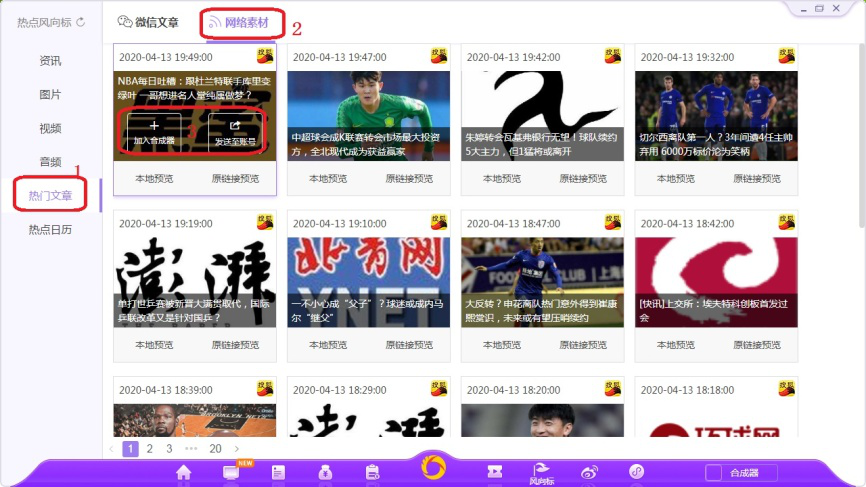Select 资讯 in the left sidebar
Image resolution: width=866 pixels, height=487 pixels.
[x=50, y=61]
